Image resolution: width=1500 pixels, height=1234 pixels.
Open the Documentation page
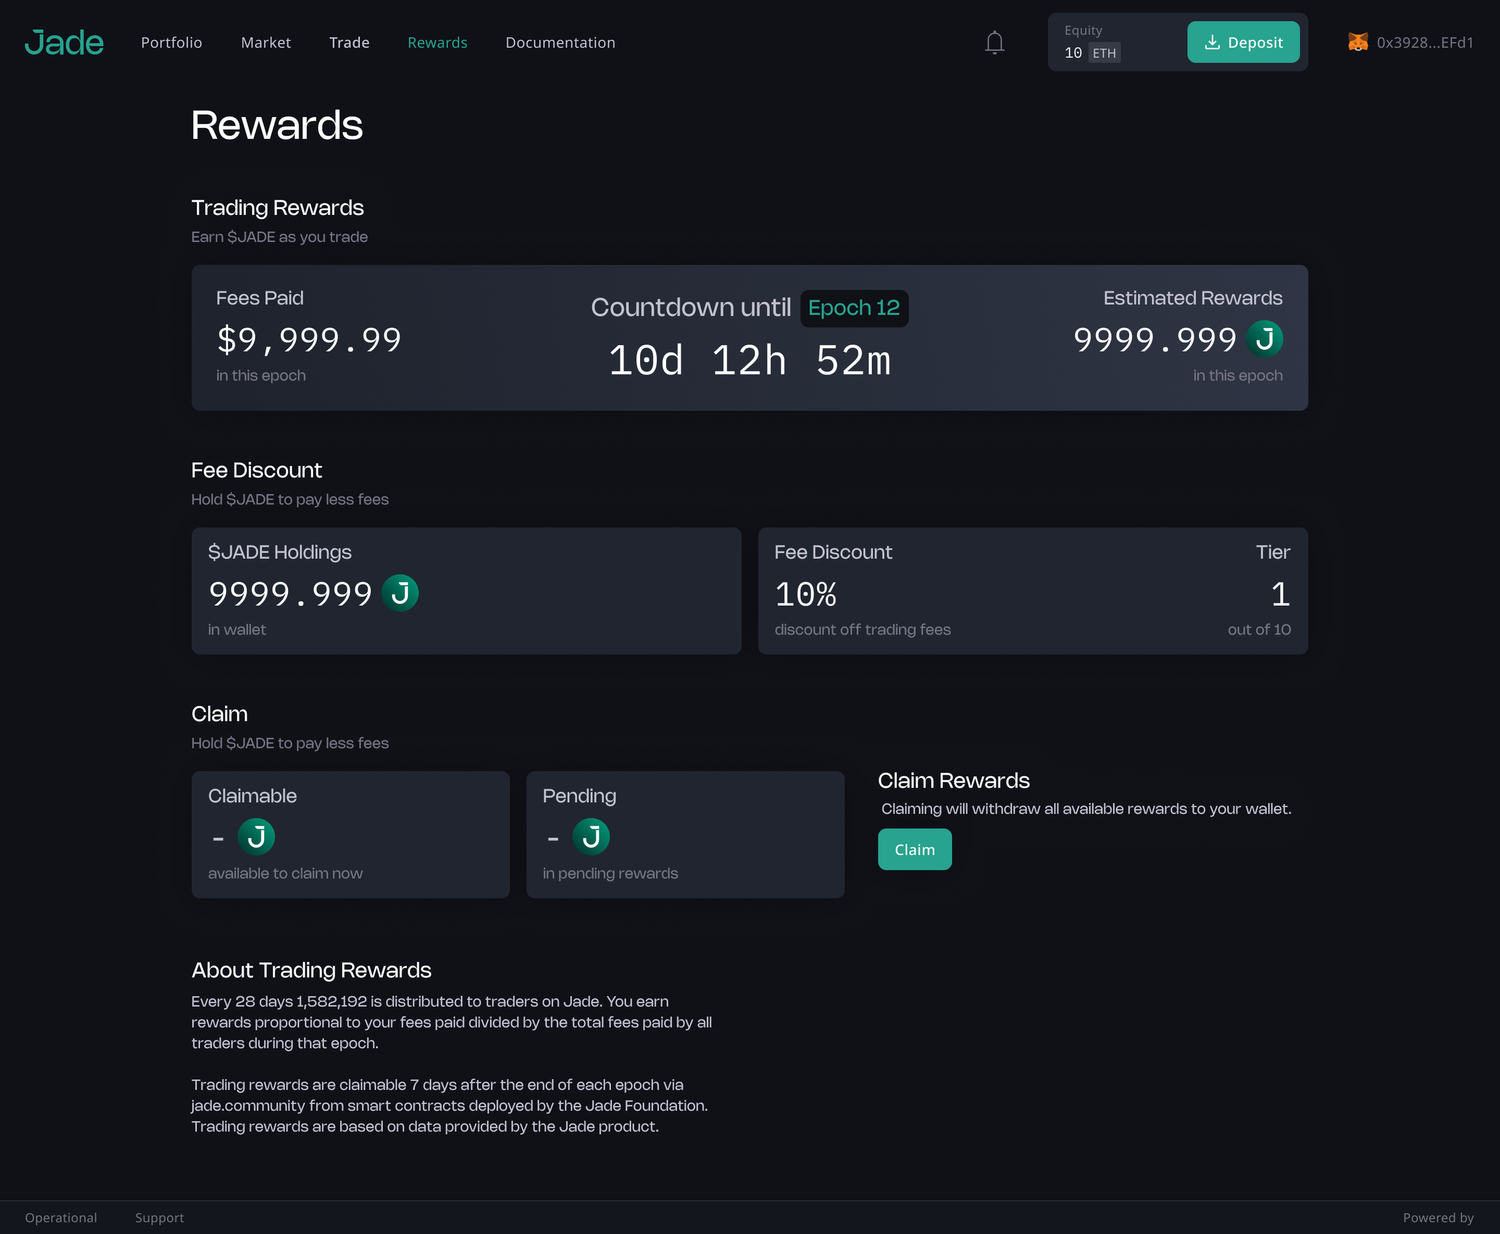pyautogui.click(x=560, y=42)
